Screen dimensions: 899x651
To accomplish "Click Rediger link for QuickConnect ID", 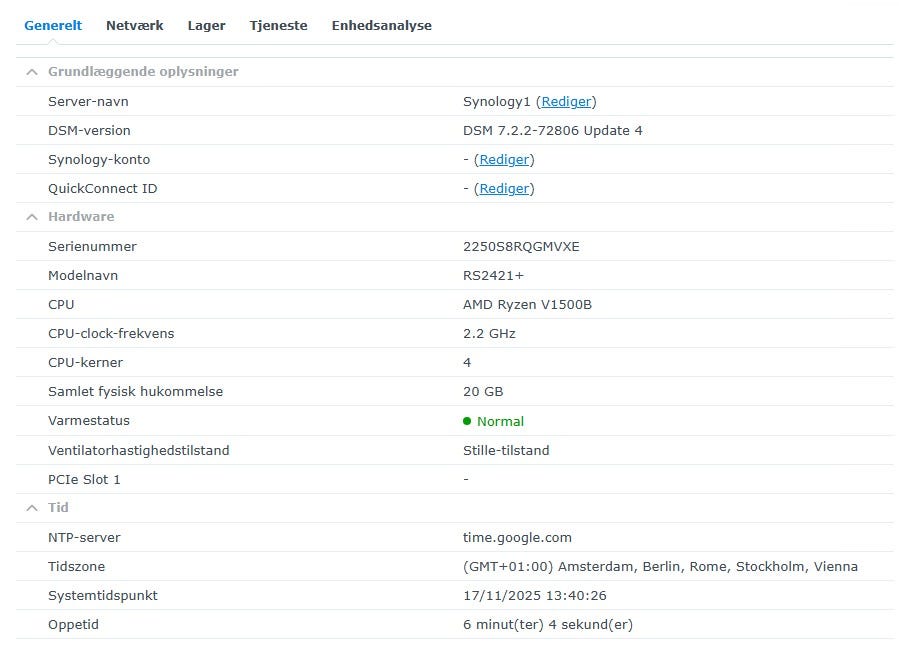I will 504,189.
